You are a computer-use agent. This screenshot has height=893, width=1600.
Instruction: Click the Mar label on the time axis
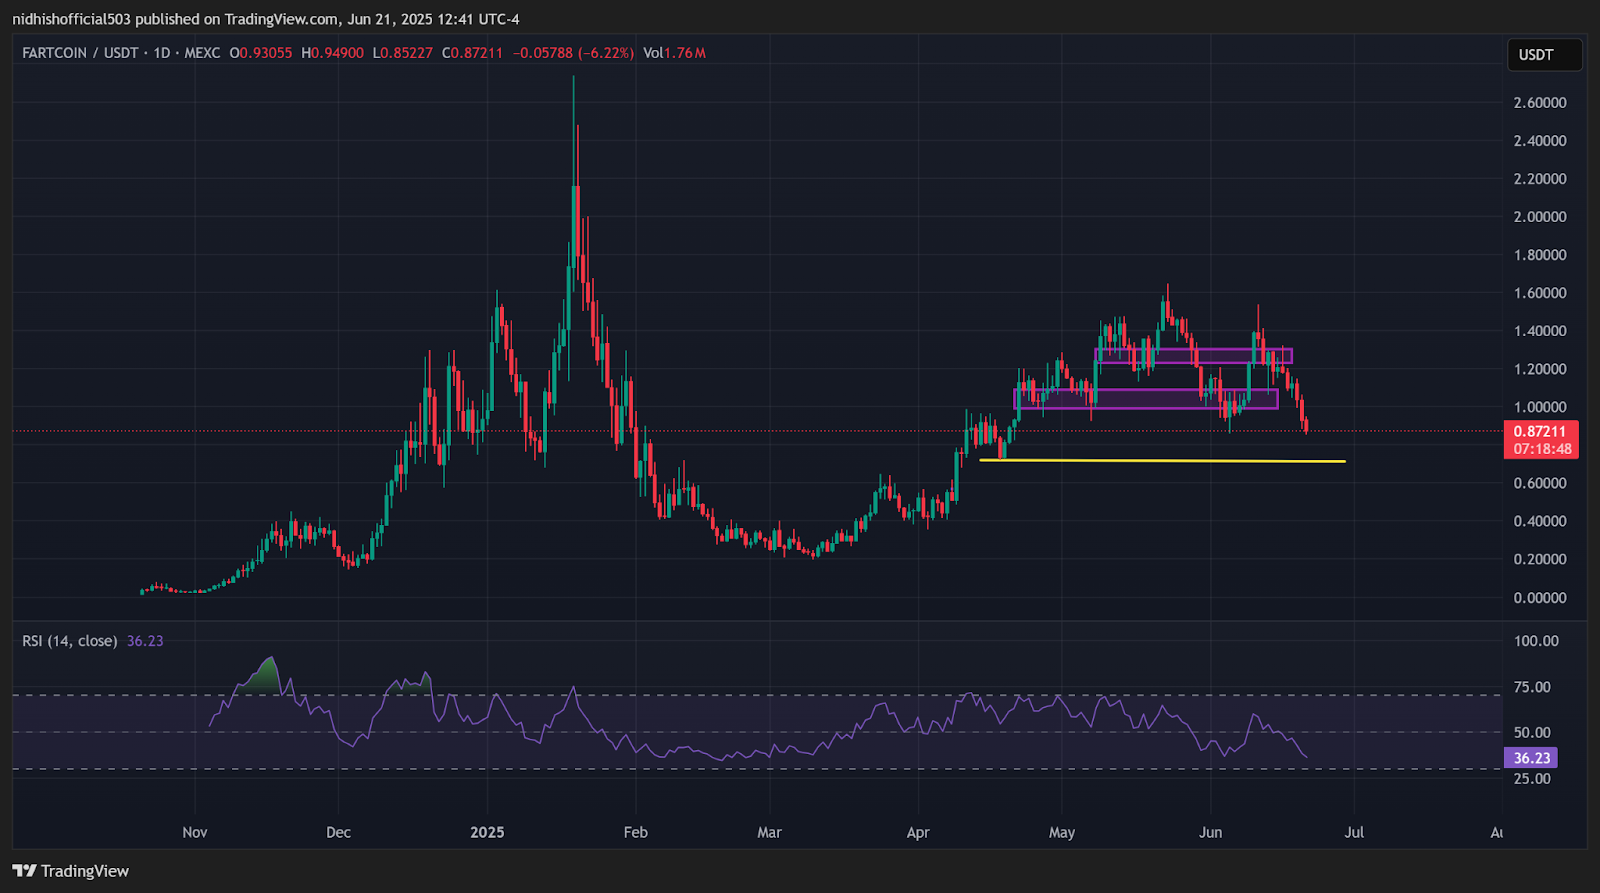(769, 832)
